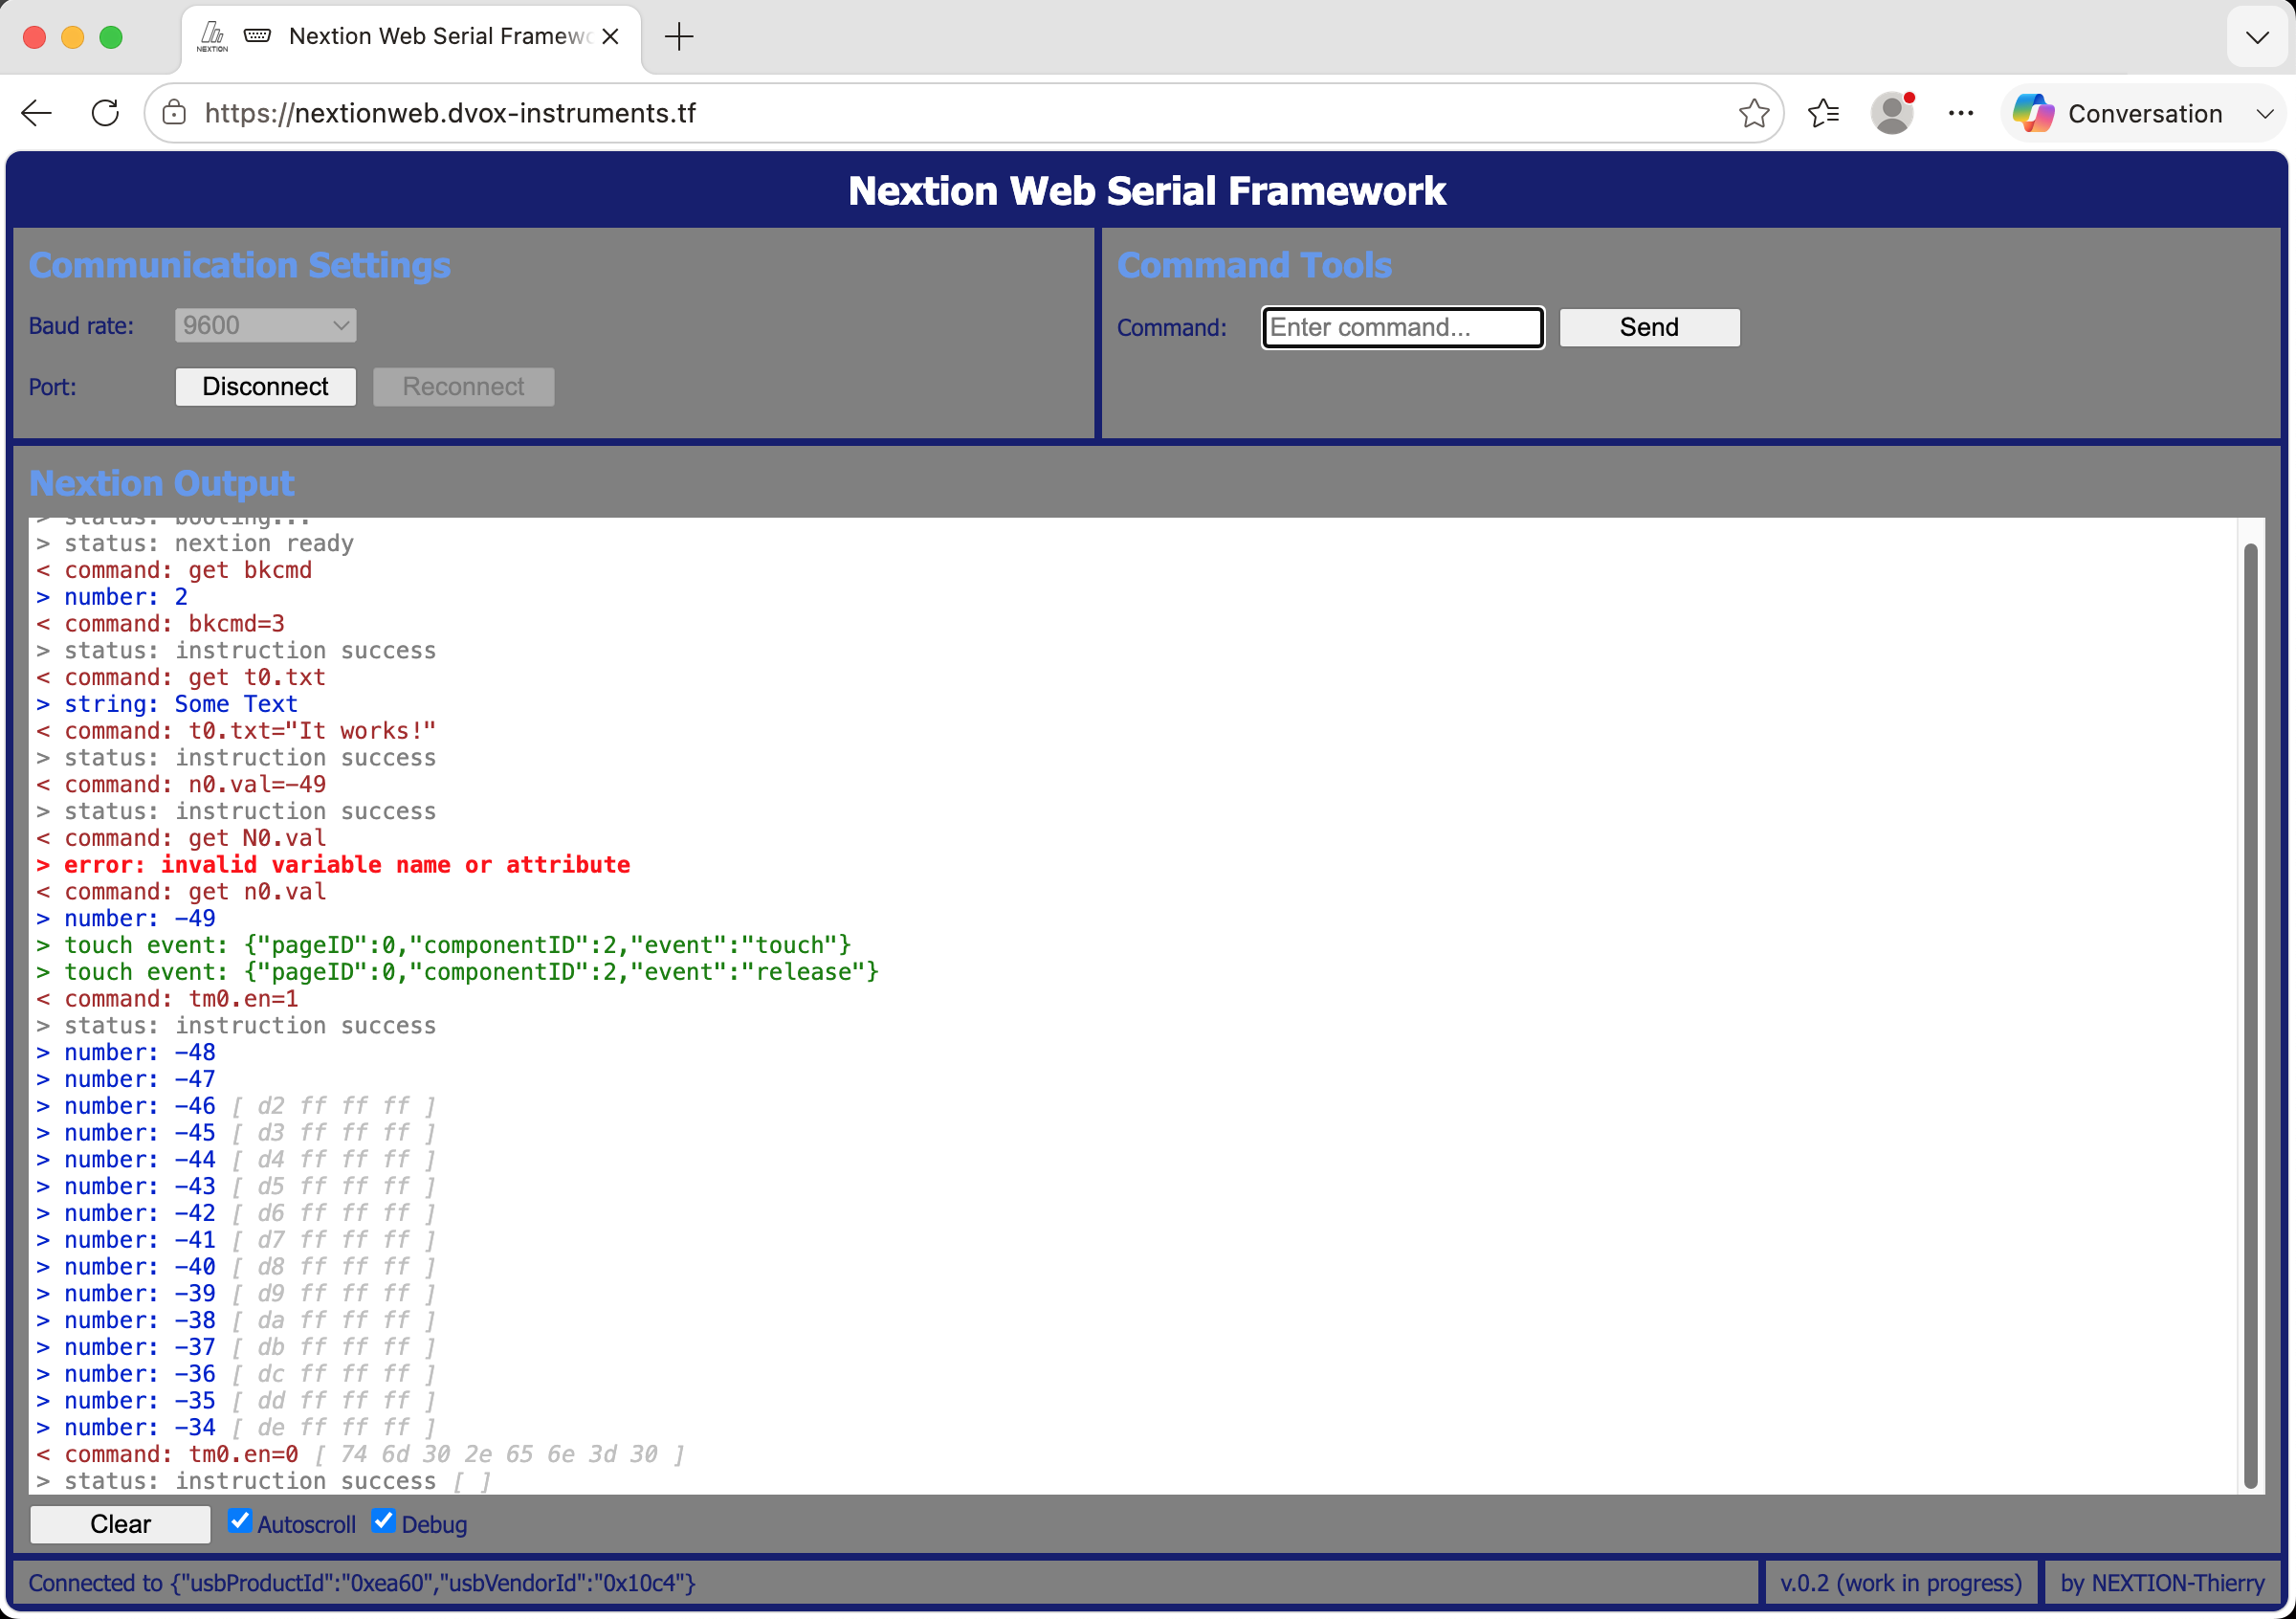Image resolution: width=2296 pixels, height=1619 pixels.
Task: Click log line "command: tm0.en=0"
Action: tap(168, 1453)
